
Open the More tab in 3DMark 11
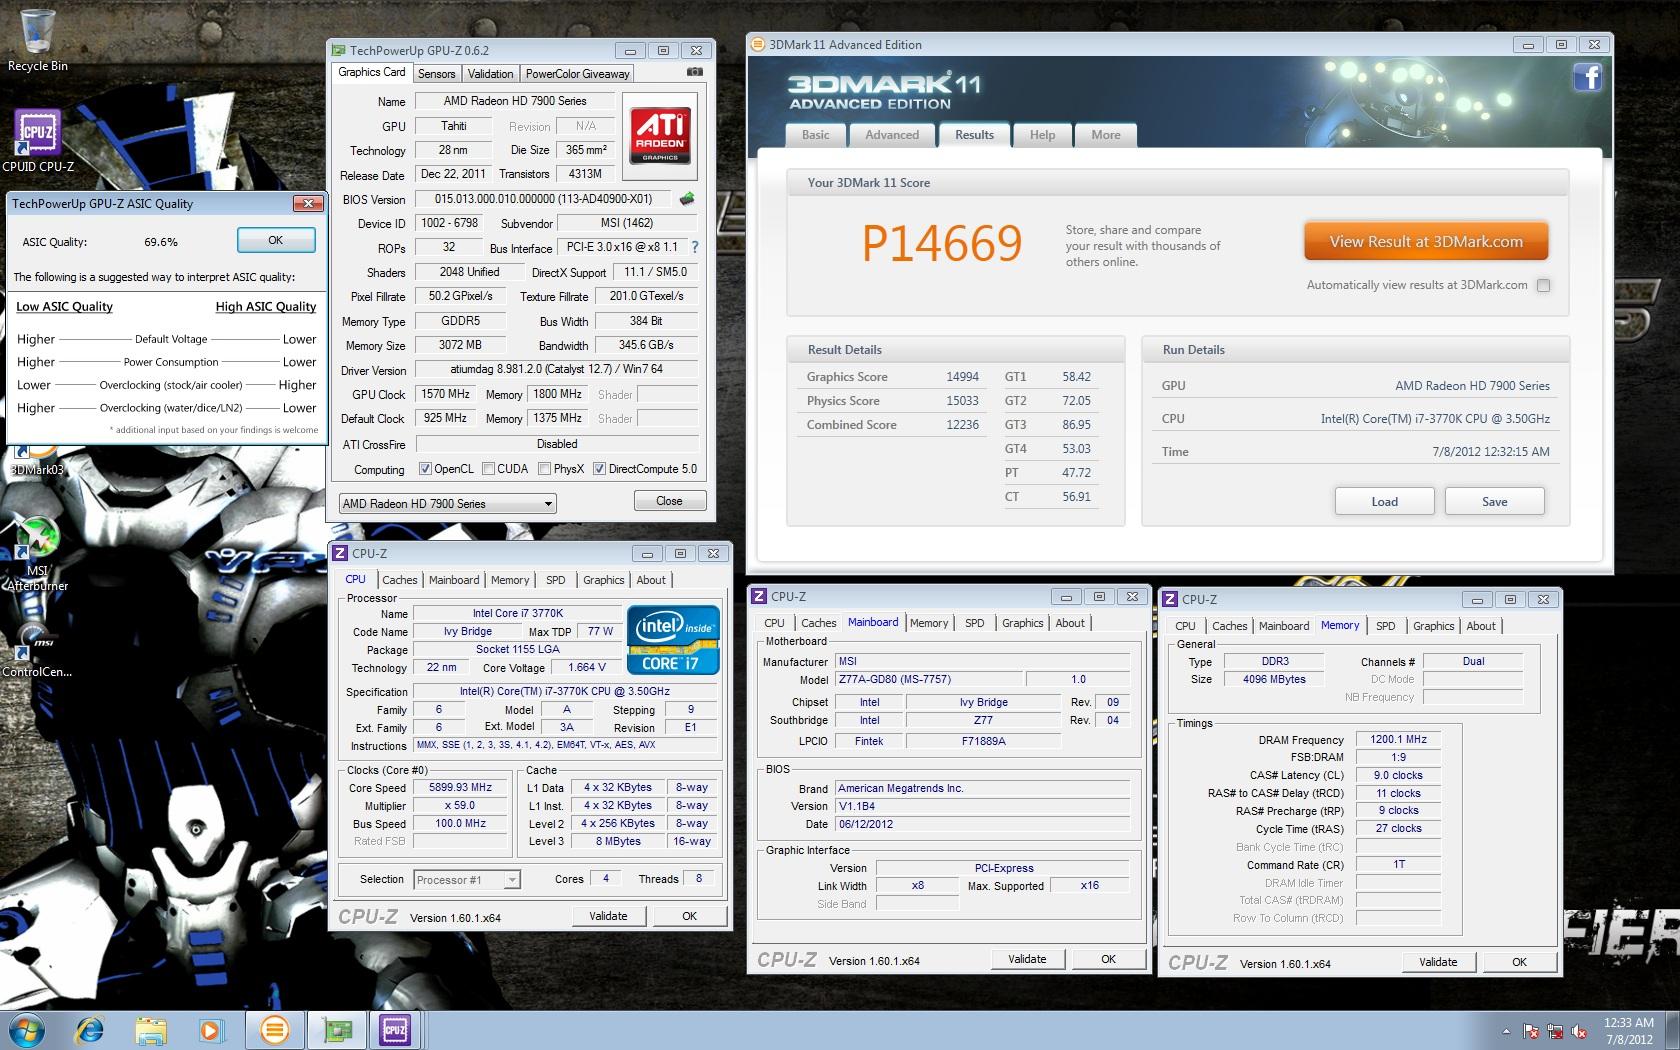point(1106,135)
